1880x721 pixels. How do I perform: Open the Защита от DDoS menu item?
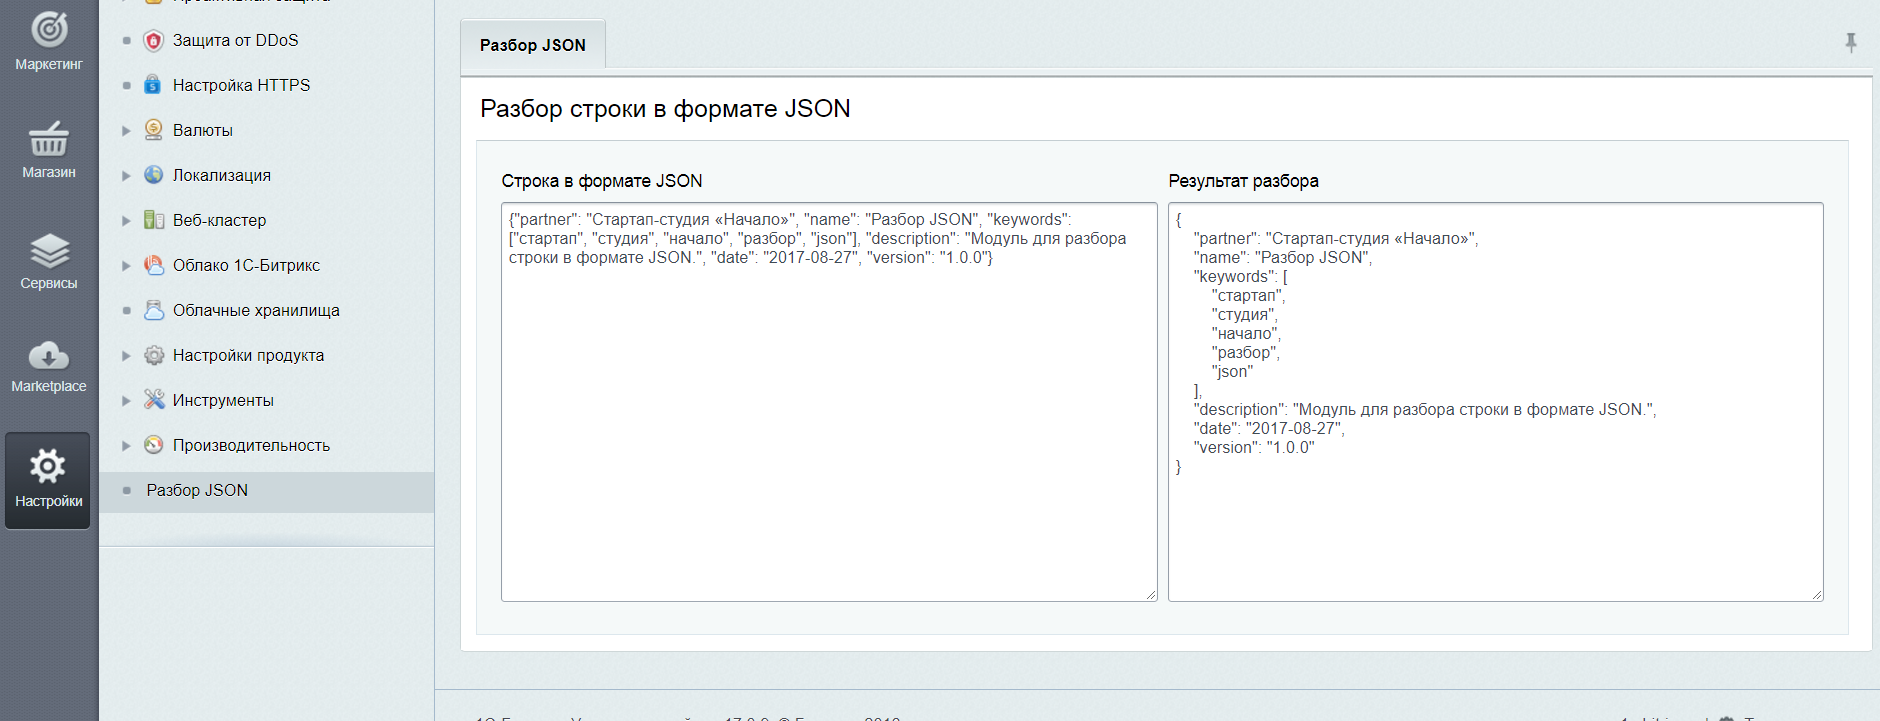point(236,40)
